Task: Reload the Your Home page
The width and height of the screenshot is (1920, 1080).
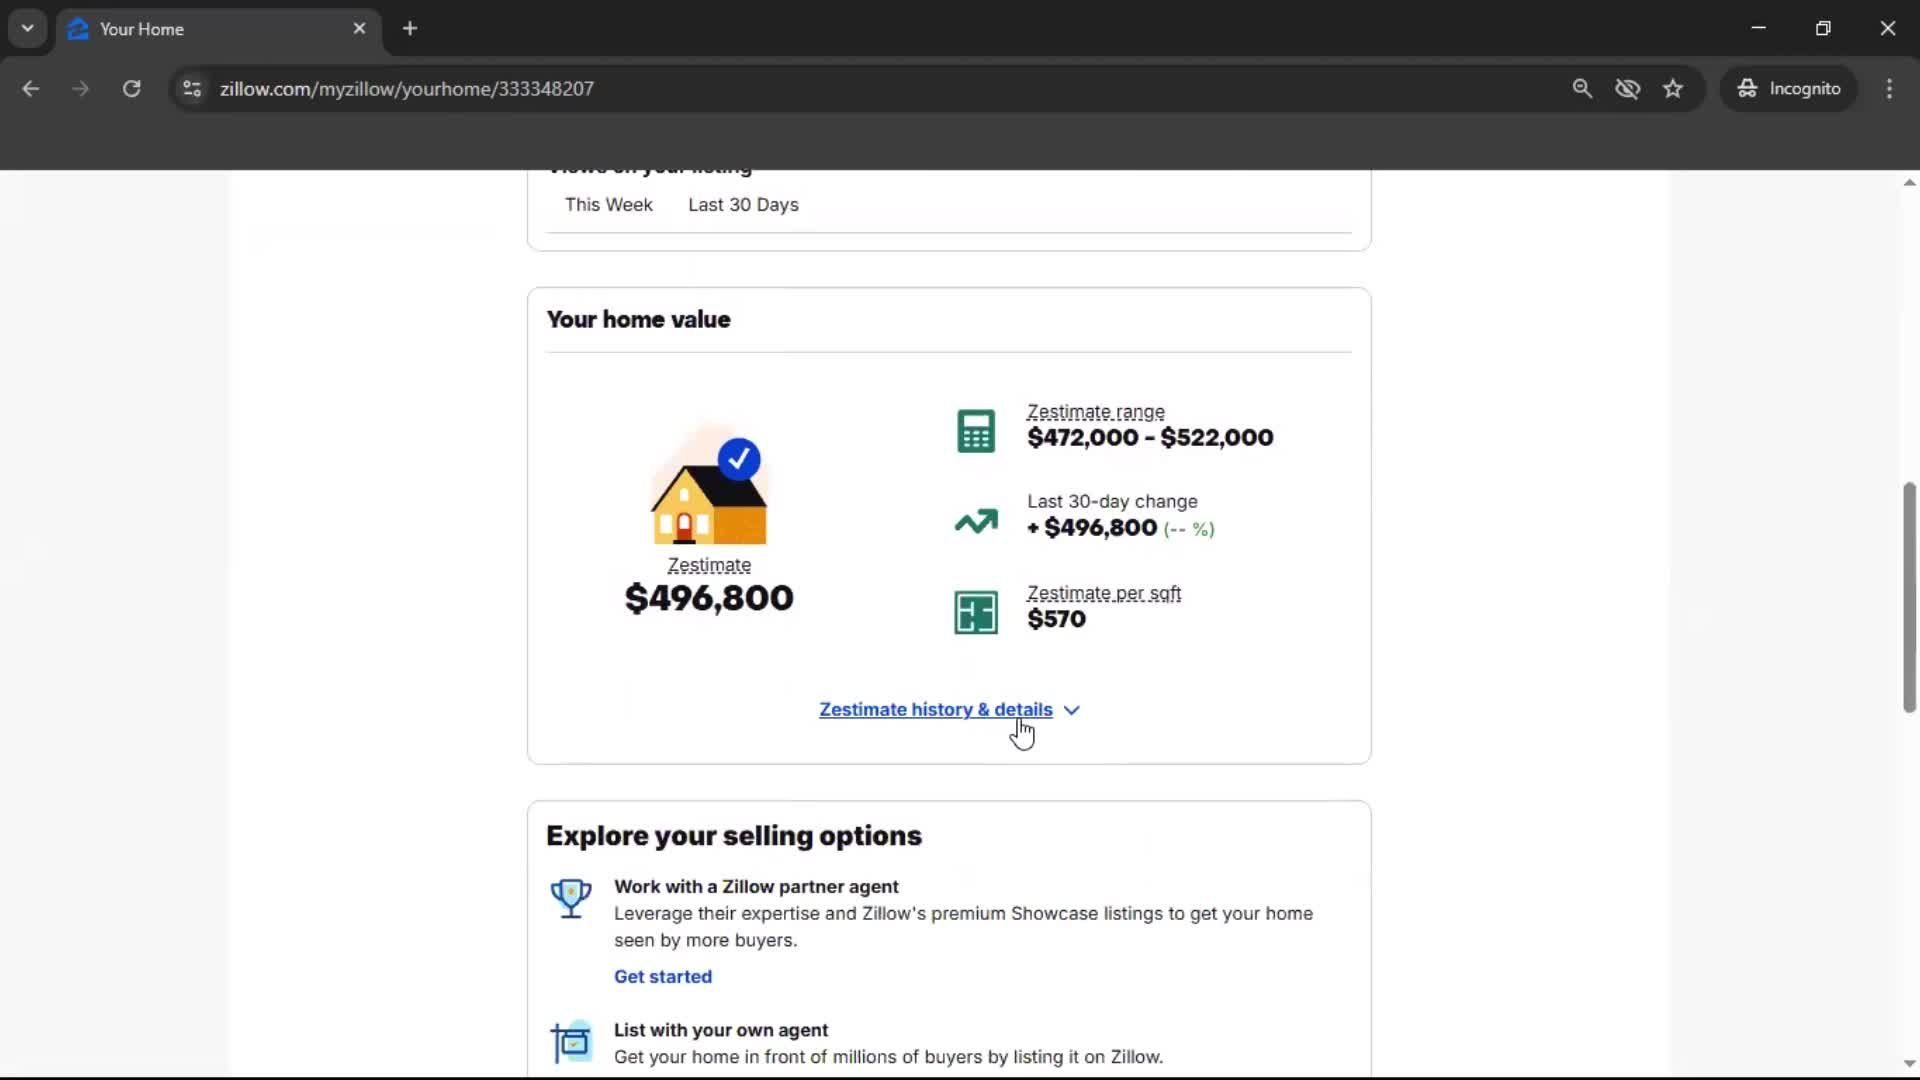Action: coord(131,88)
